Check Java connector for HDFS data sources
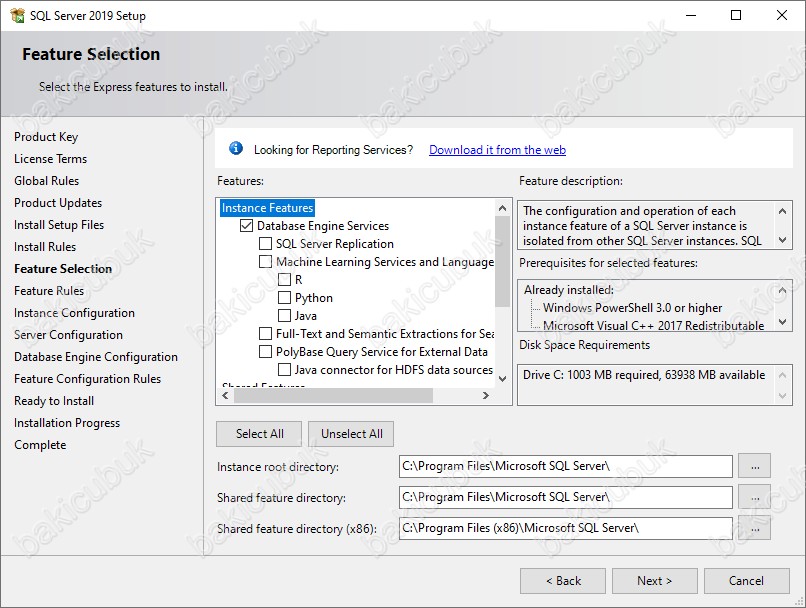This screenshot has height=608, width=806. click(x=284, y=370)
